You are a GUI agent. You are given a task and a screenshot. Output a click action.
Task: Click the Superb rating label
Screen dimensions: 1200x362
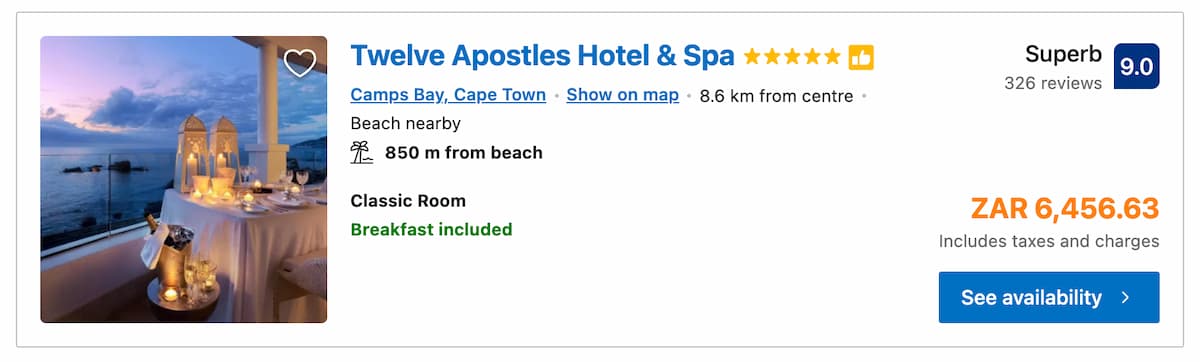click(x=1063, y=55)
